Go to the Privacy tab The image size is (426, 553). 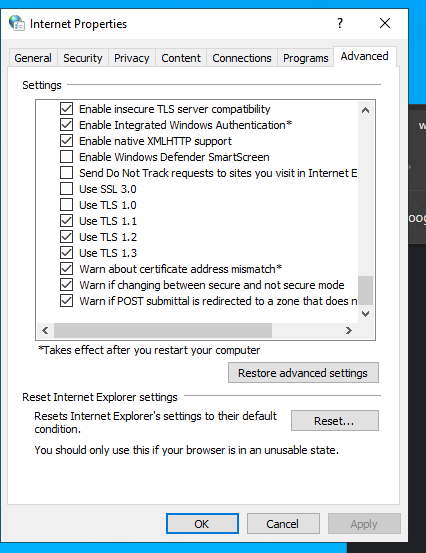pos(132,58)
